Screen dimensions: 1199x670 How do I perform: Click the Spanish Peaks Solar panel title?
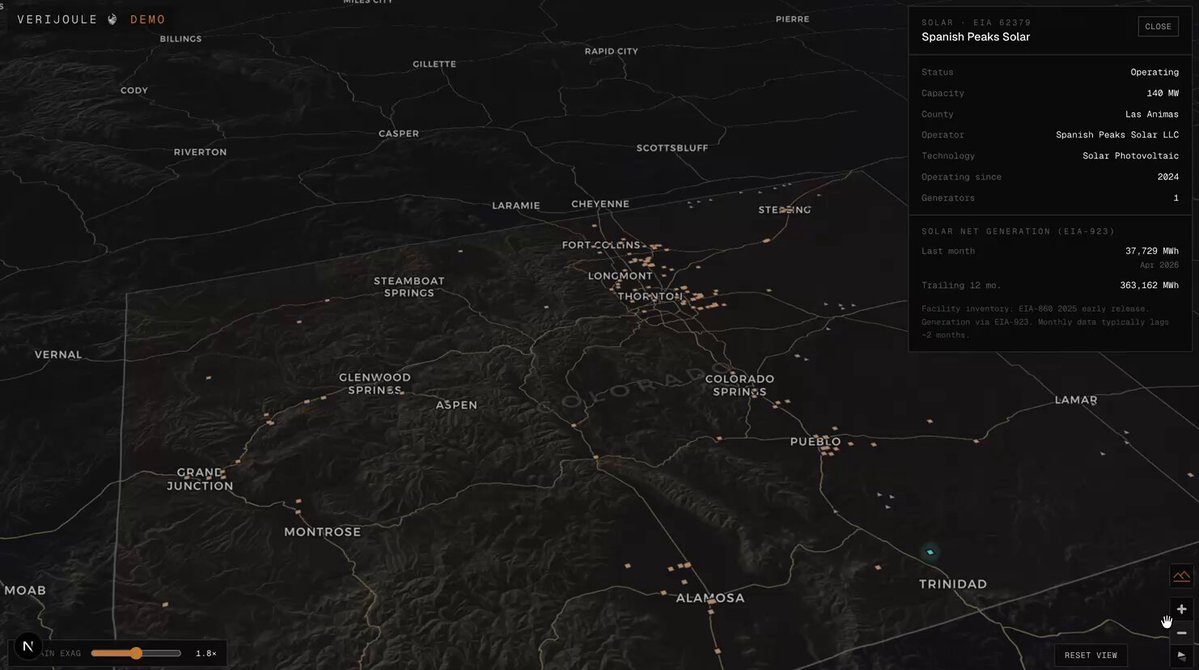click(975, 37)
